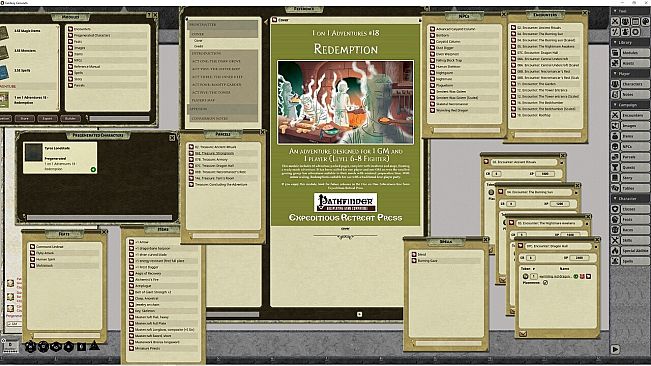651x366 pixels.
Task: Collapse Frontmatter section in reference index
Action: 223,25
